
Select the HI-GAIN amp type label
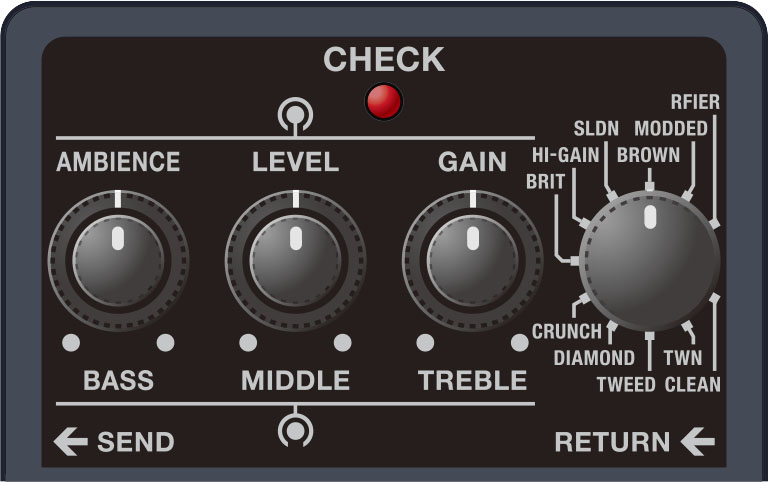pyautogui.click(x=566, y=155)
